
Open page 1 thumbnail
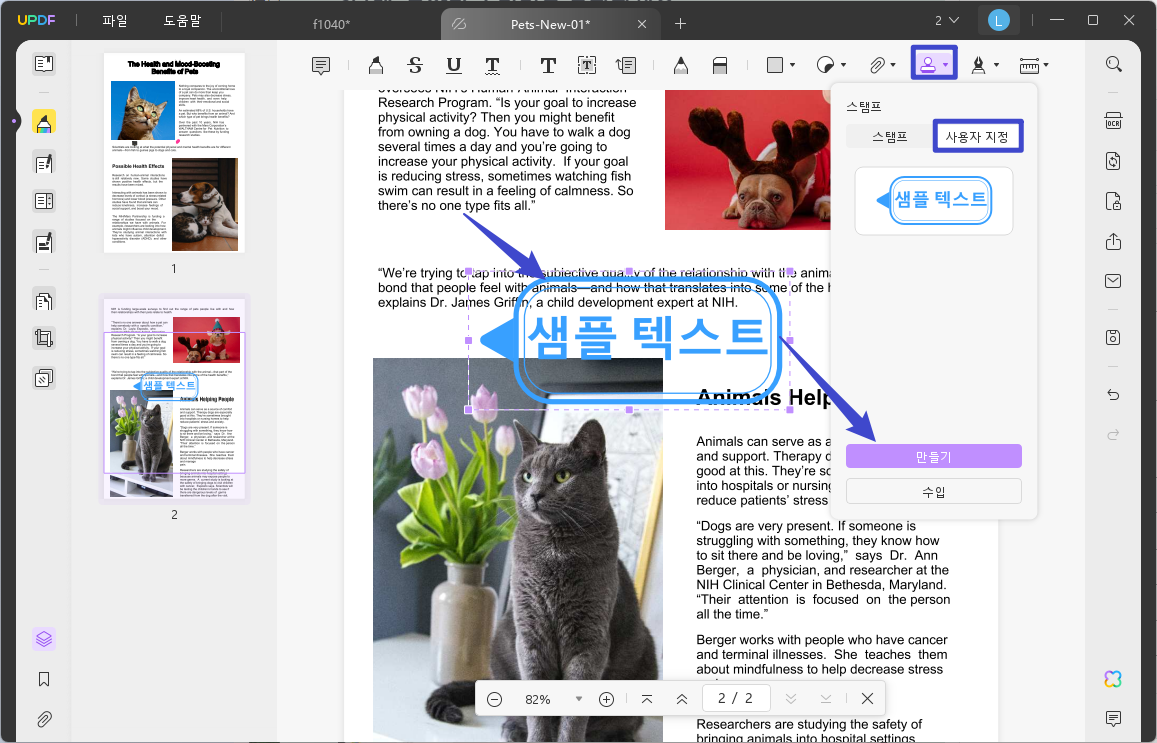[x=174, y=153]
